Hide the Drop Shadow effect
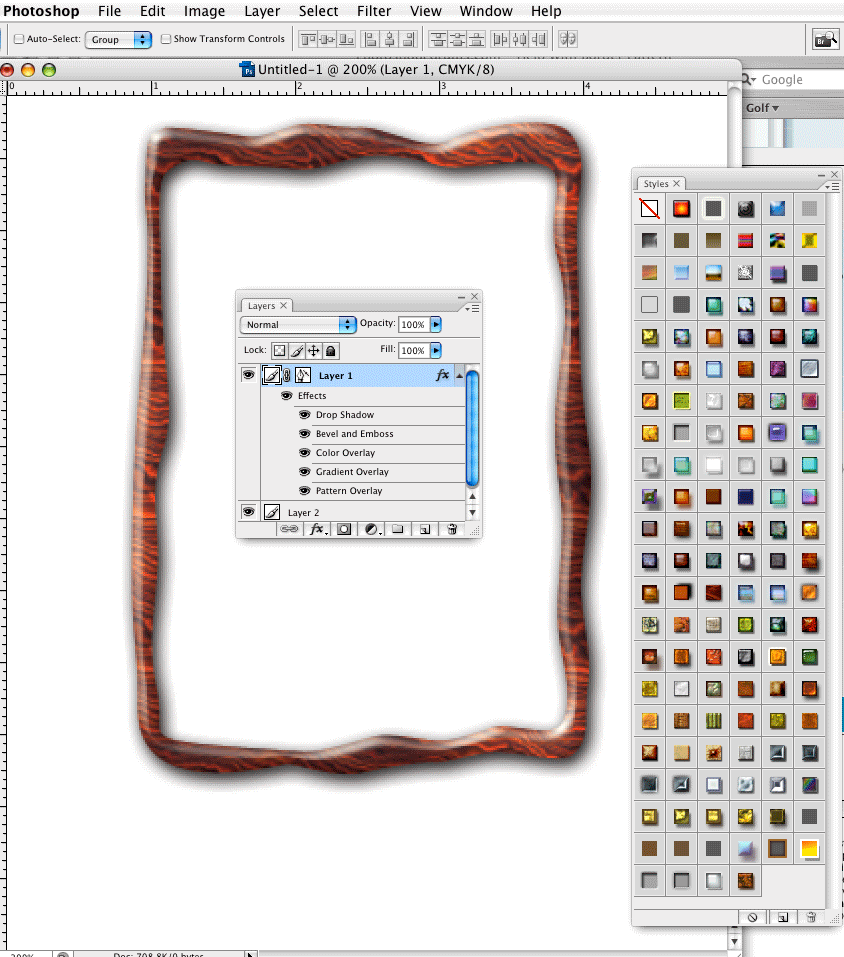 [x=305, y=415]
